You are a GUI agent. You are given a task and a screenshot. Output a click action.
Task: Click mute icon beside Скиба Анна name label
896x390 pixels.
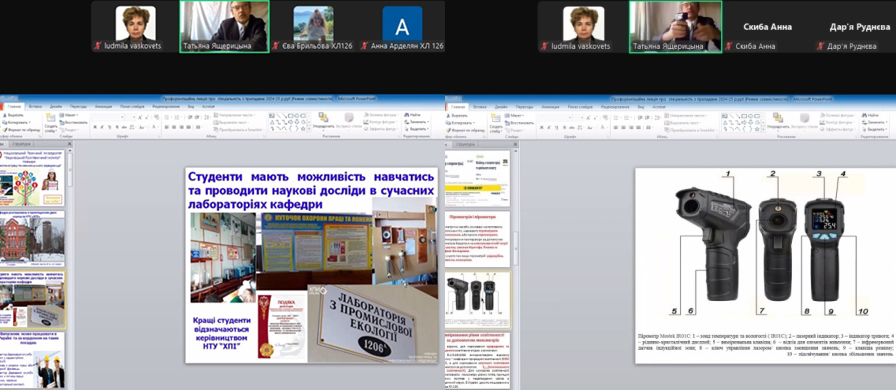pyautogui.click(x=729, y=46)
